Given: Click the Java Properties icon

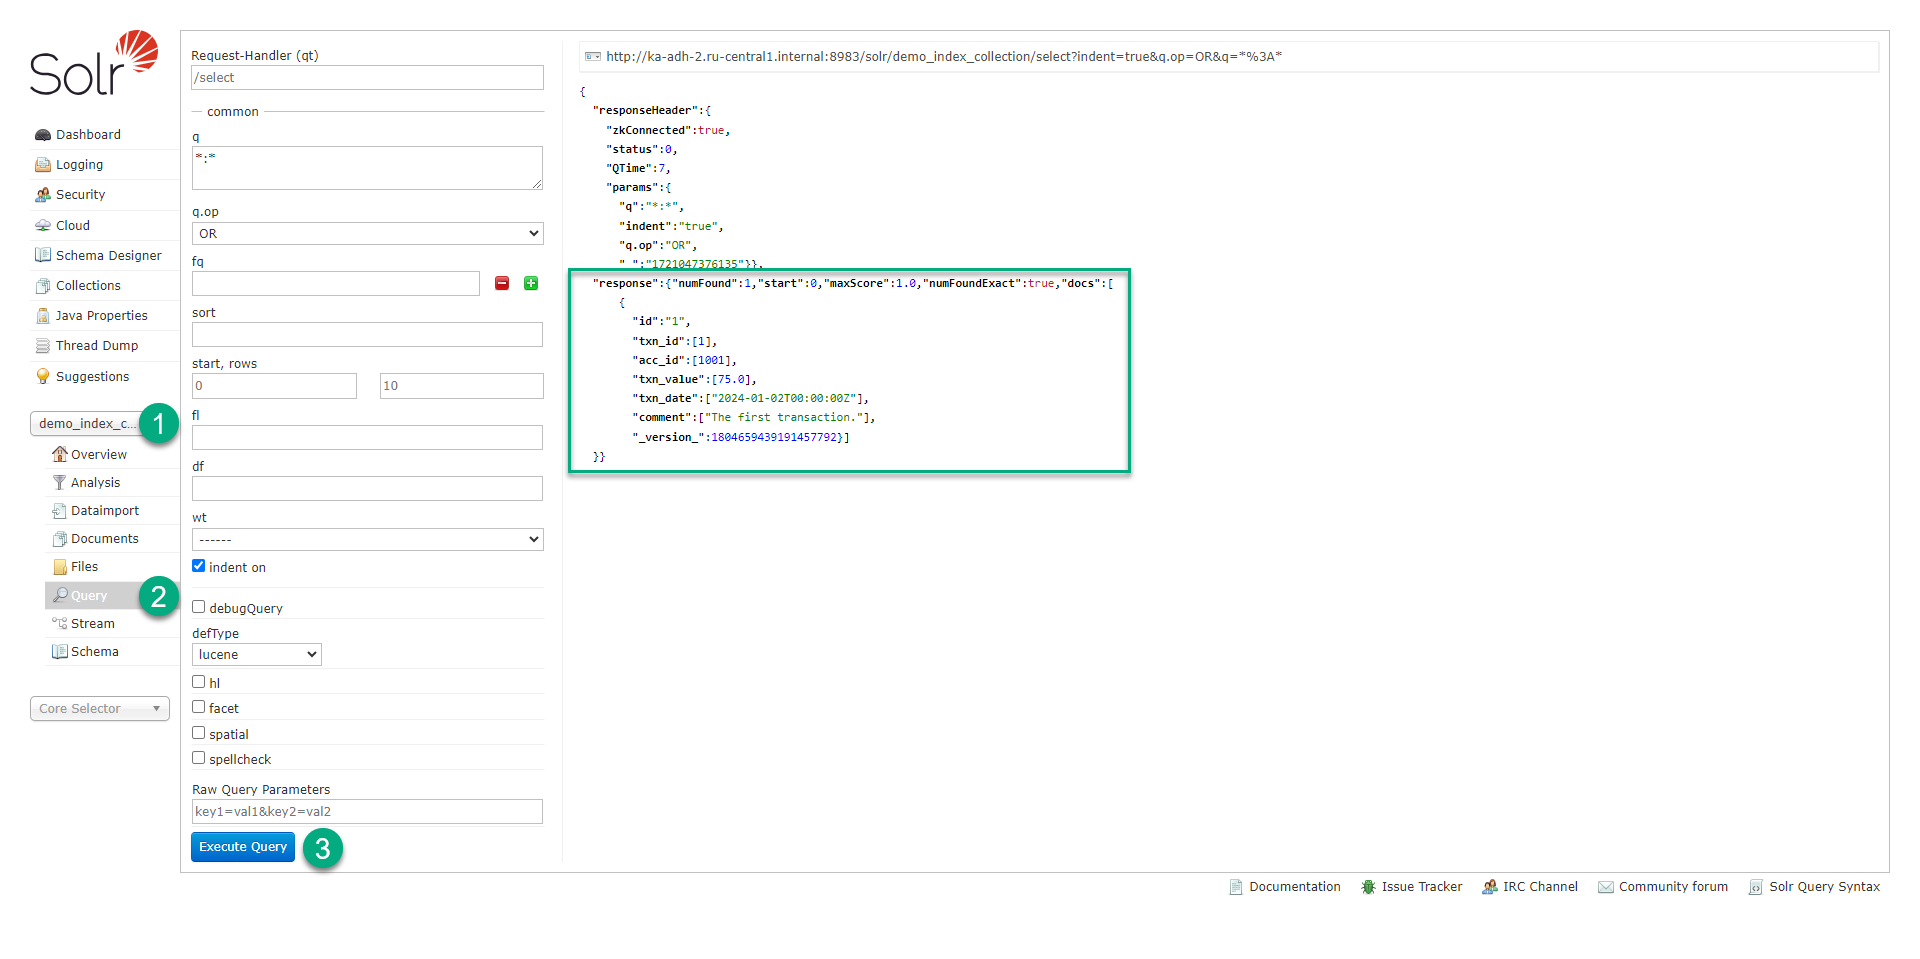Looking at the screenshot, I should click(43, 316).
